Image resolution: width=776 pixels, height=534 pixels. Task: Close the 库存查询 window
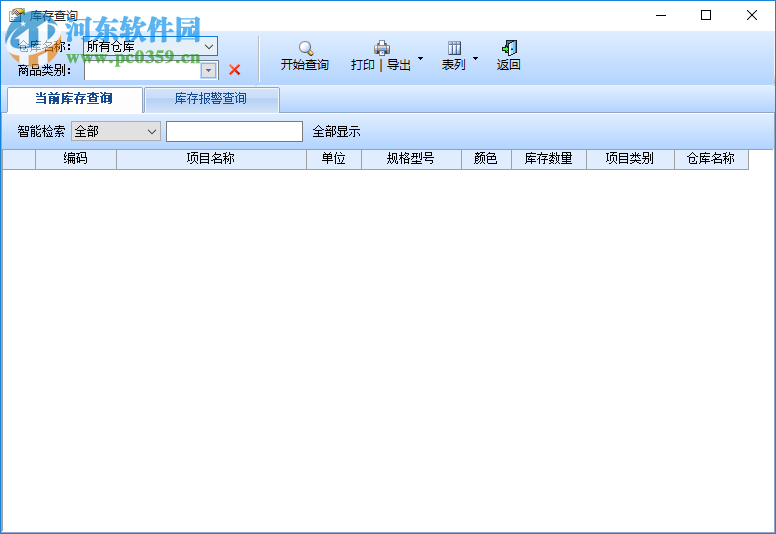752,15
